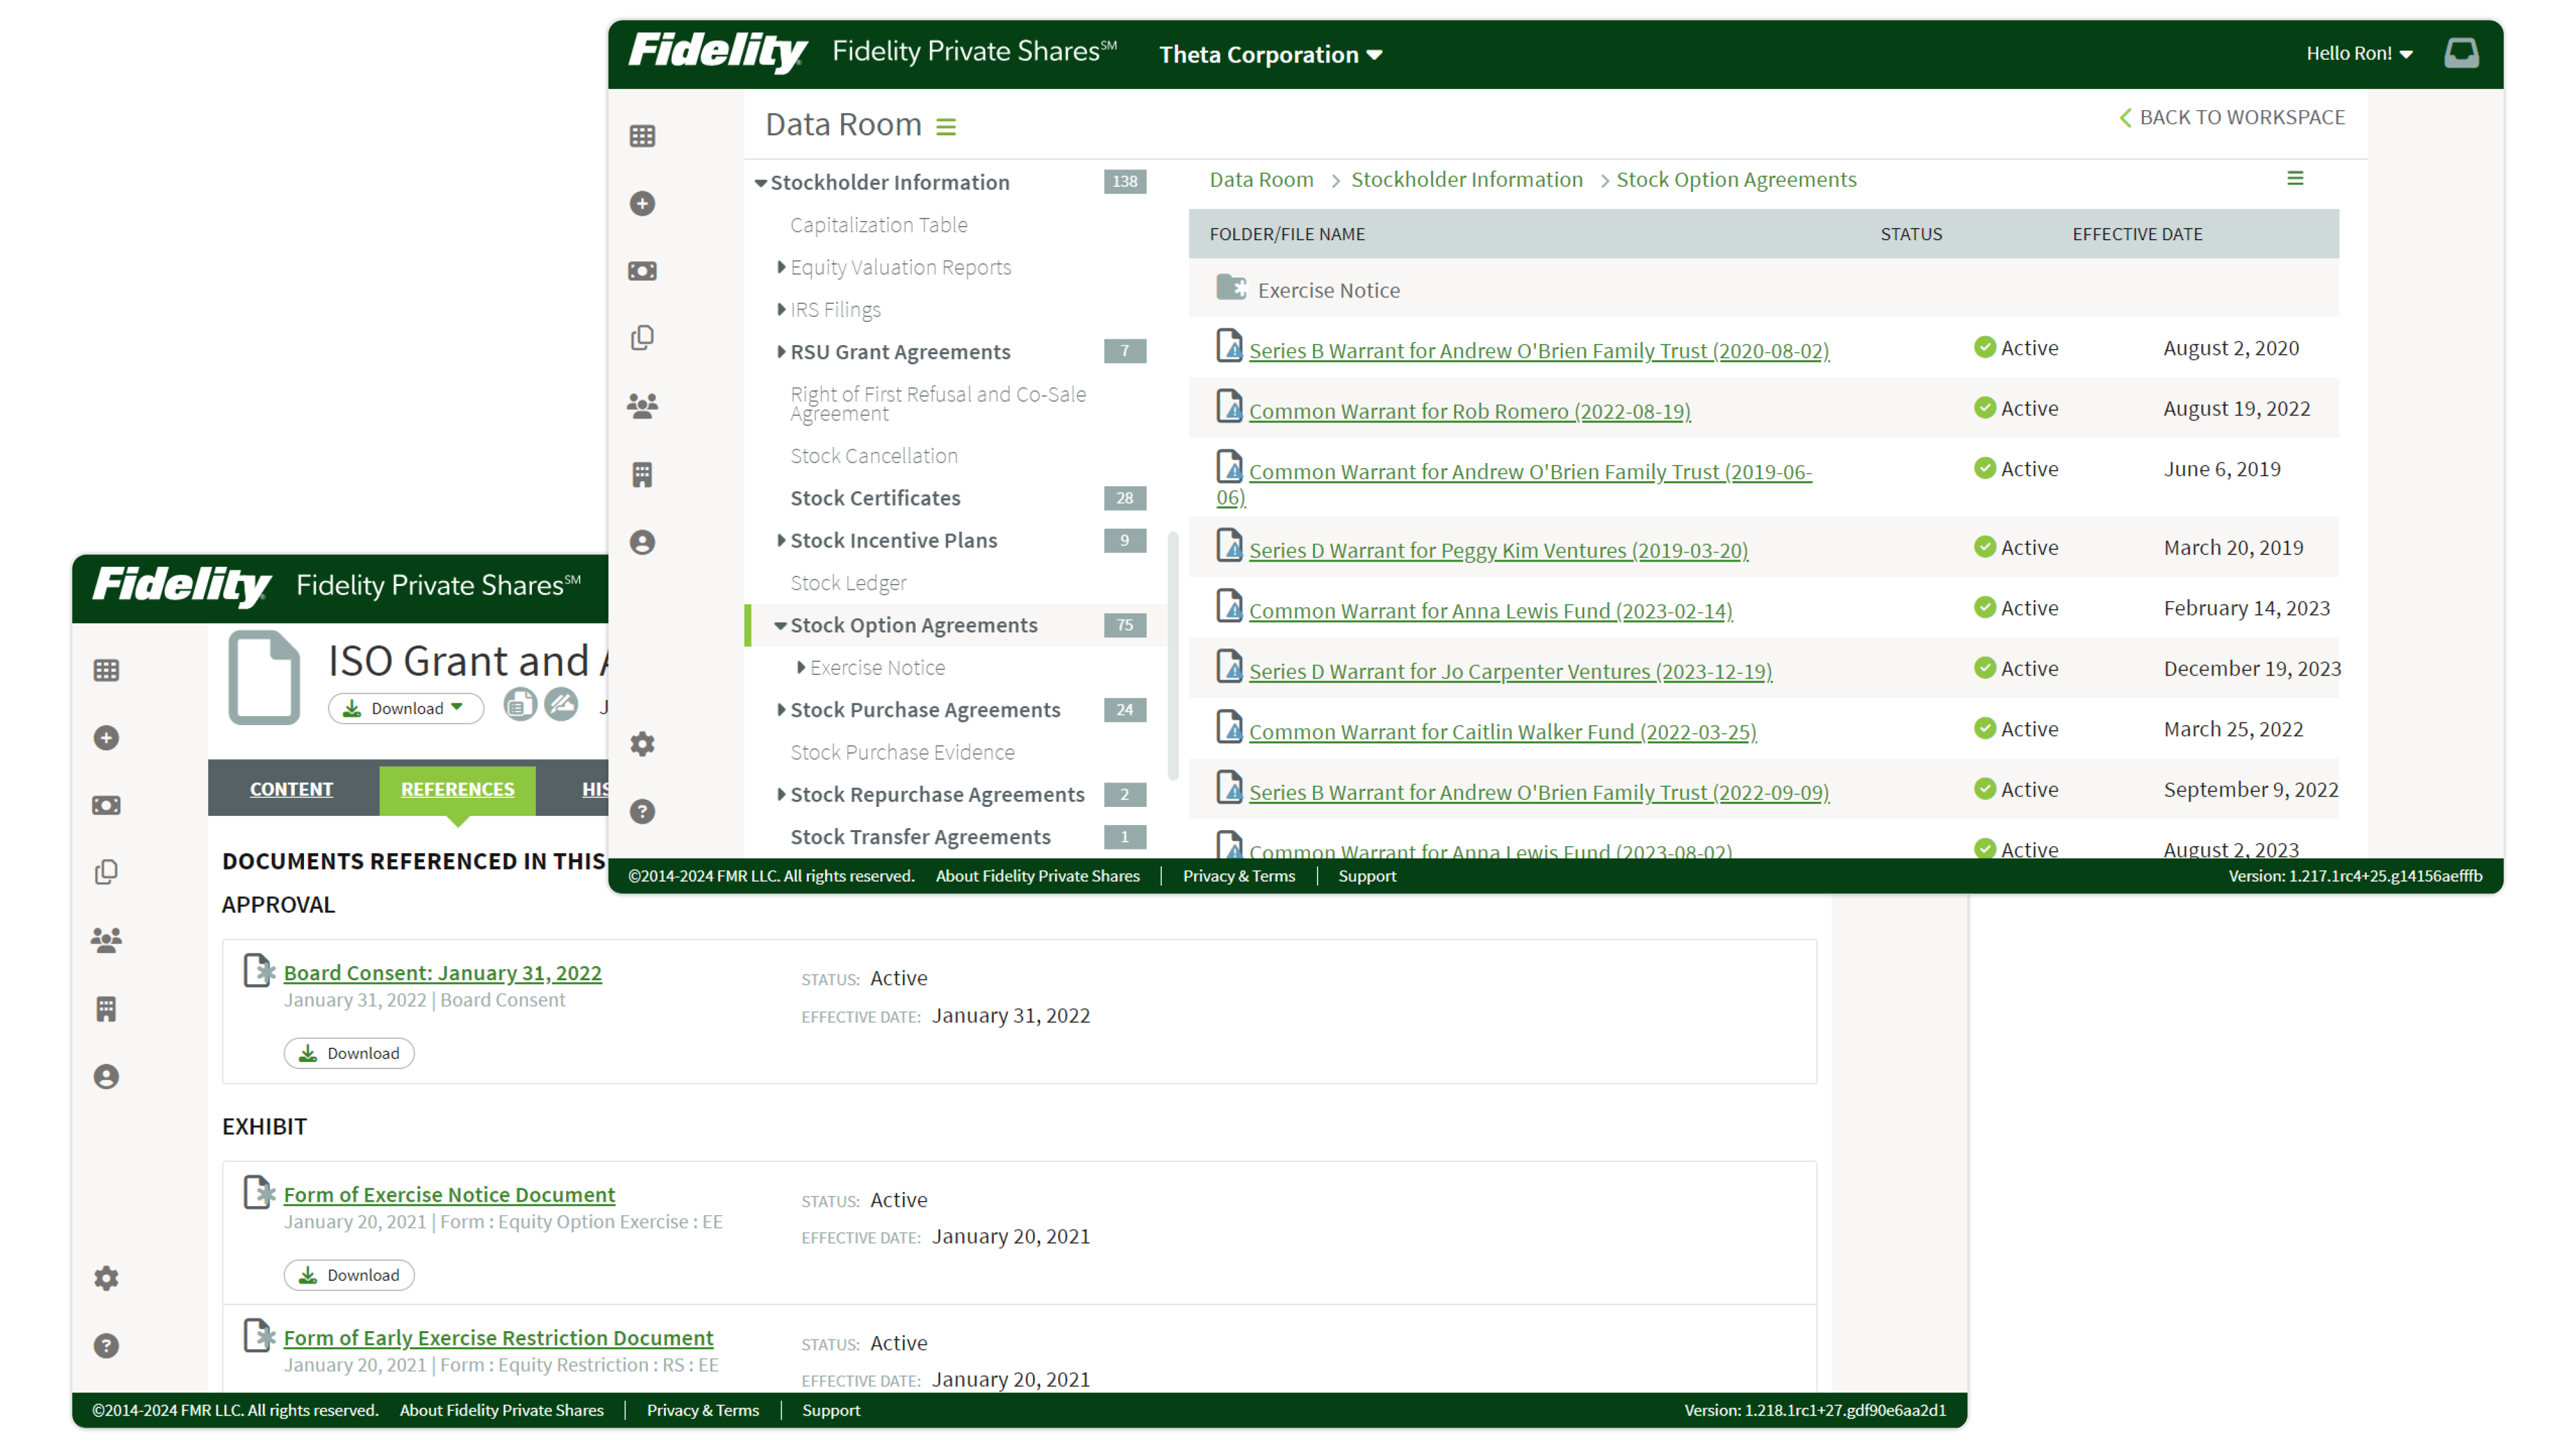Click the user profile icon in the ISO Grant window sidebar
Screen dimensions: 2576x1449
[x=106, y=1077]
